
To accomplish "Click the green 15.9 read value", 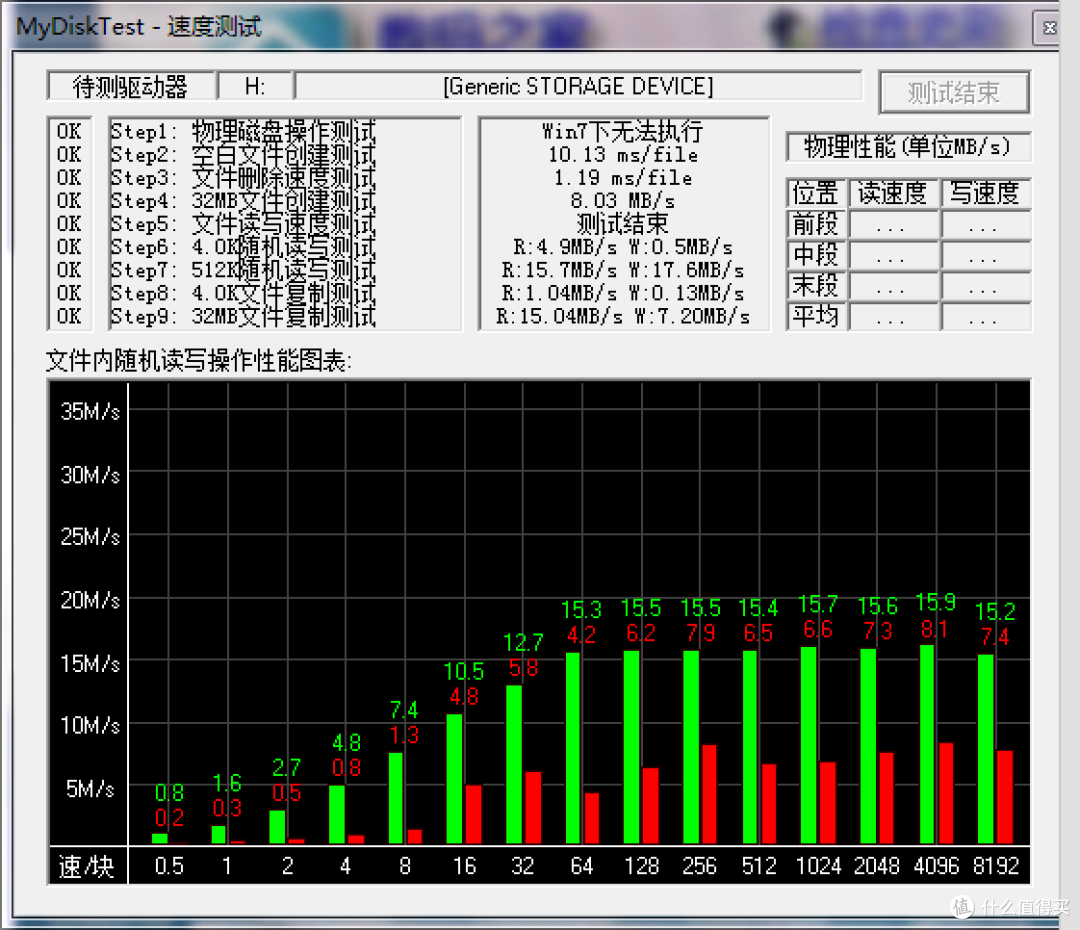I will click(936, 603).
